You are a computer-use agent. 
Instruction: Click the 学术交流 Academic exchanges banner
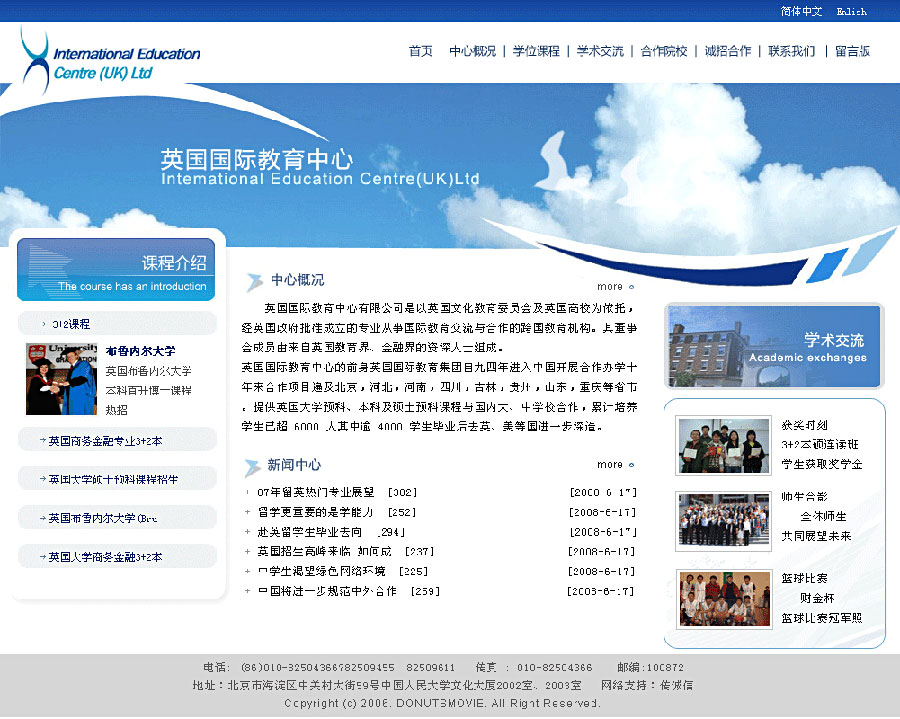[774, 346]
